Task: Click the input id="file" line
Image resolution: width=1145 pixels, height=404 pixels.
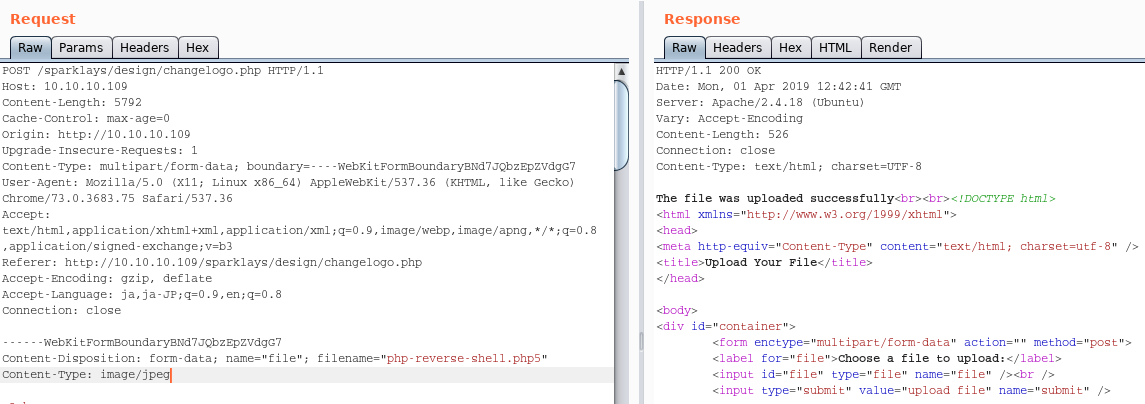Action: coord(884,375)
